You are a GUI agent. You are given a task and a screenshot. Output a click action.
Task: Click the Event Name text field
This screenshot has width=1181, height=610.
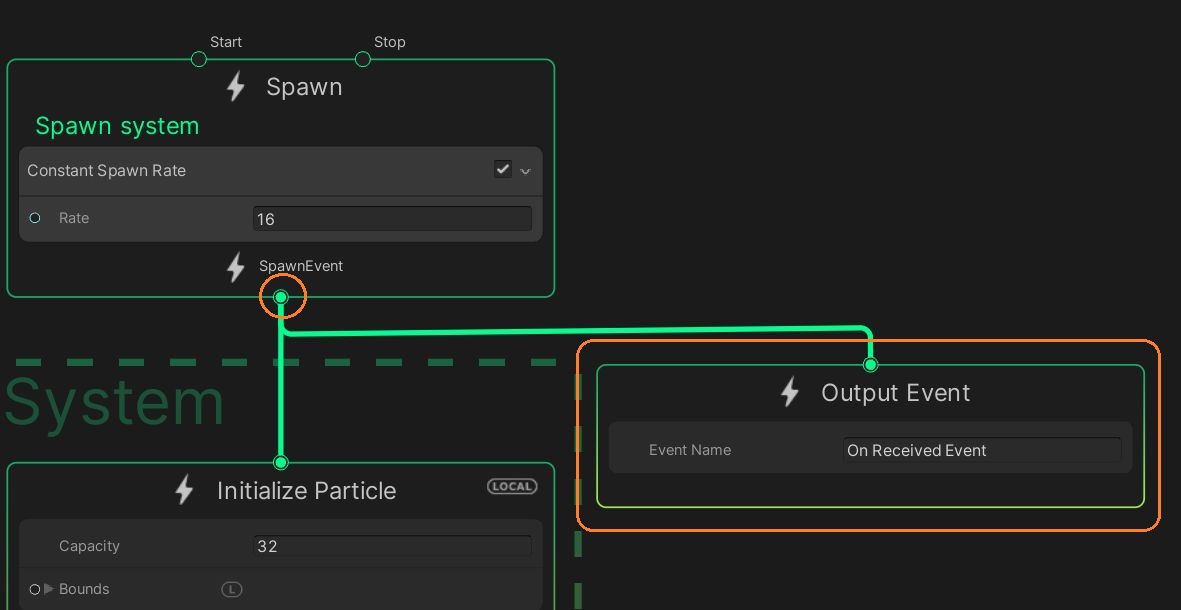[x=982, y=450]
